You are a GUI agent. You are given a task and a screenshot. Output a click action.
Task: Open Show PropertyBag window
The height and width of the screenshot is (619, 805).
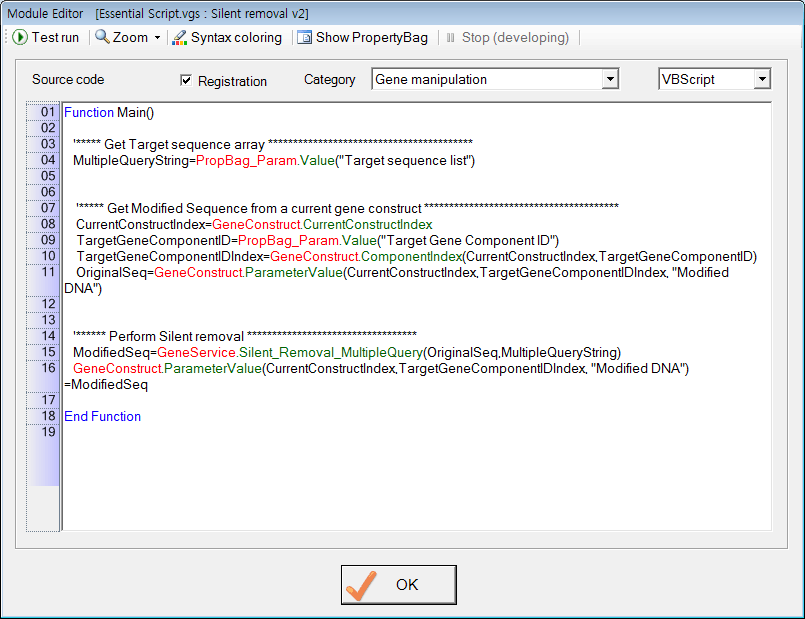[362, 37]
